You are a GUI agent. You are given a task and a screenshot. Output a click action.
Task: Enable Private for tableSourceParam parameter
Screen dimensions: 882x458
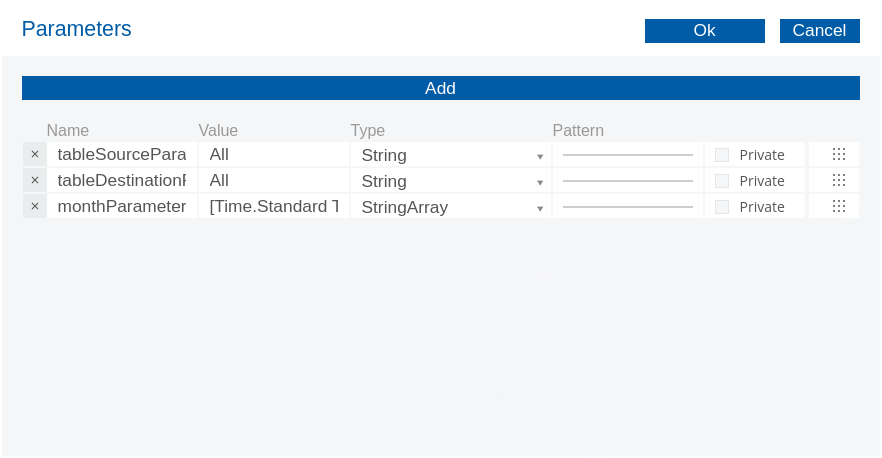tap(722, 155)
